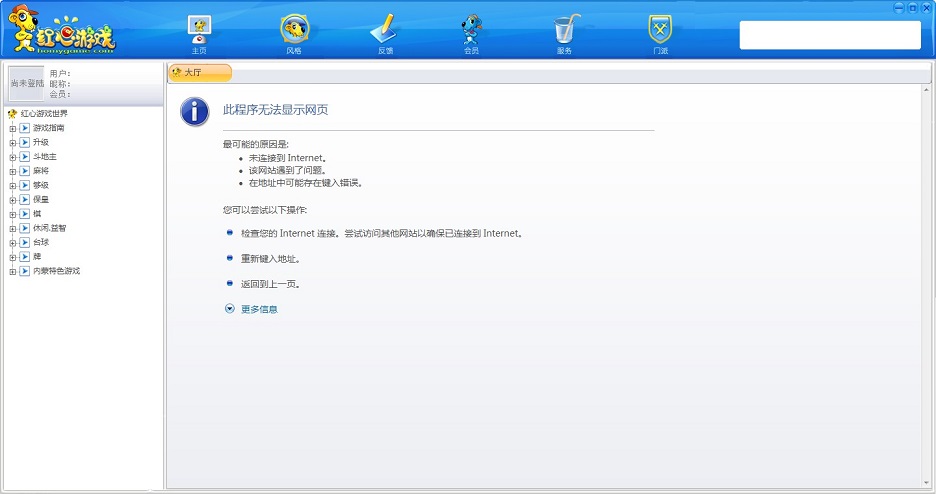Click the 此程序无法显示网页 heading

coord(275,110)
